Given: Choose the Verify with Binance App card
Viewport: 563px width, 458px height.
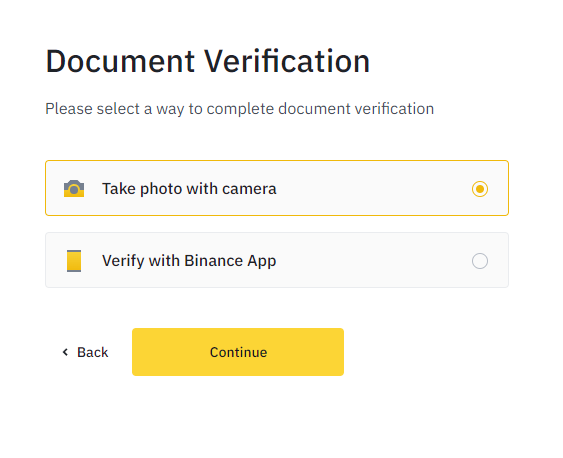Looking at the screenshot, I should [277, 260].
